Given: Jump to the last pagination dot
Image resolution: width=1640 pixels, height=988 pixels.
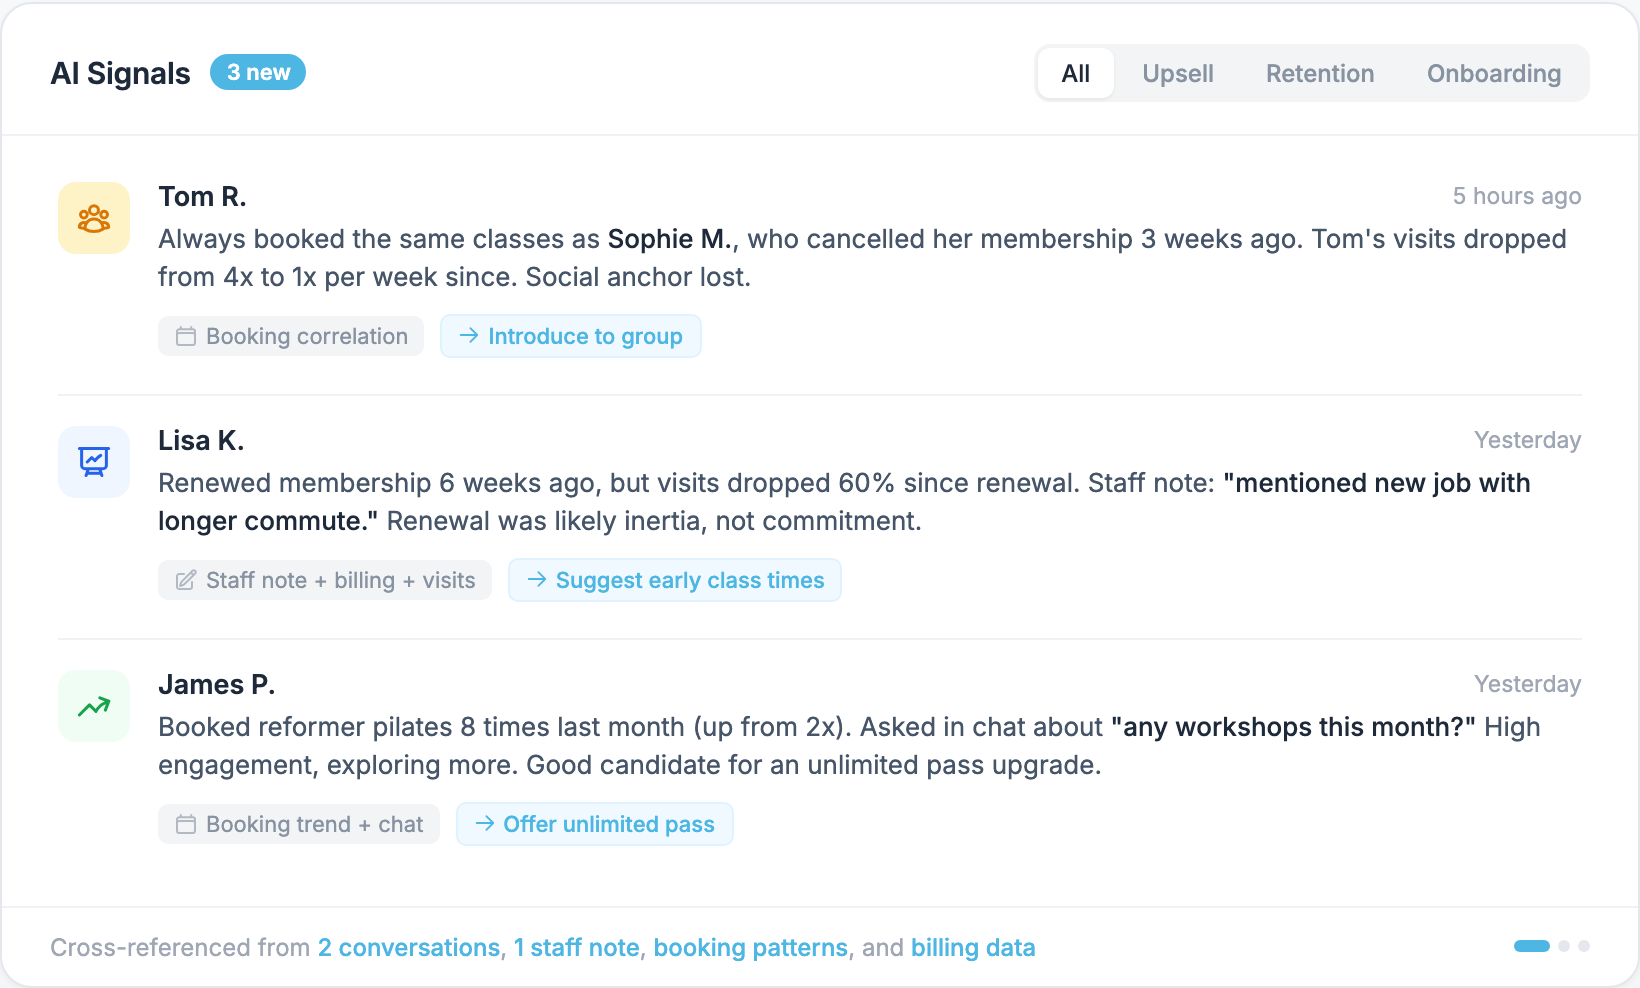Looking at the screenshot, I should [x=1584, y=946].
